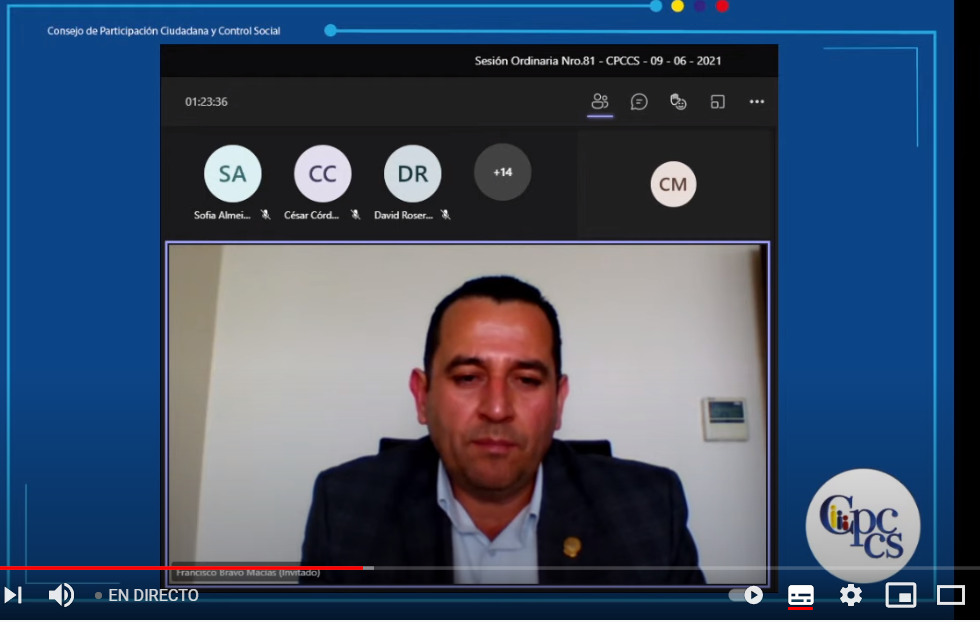Mute the video volume speaker icon

pyautogui.click(x=61, y=595)
